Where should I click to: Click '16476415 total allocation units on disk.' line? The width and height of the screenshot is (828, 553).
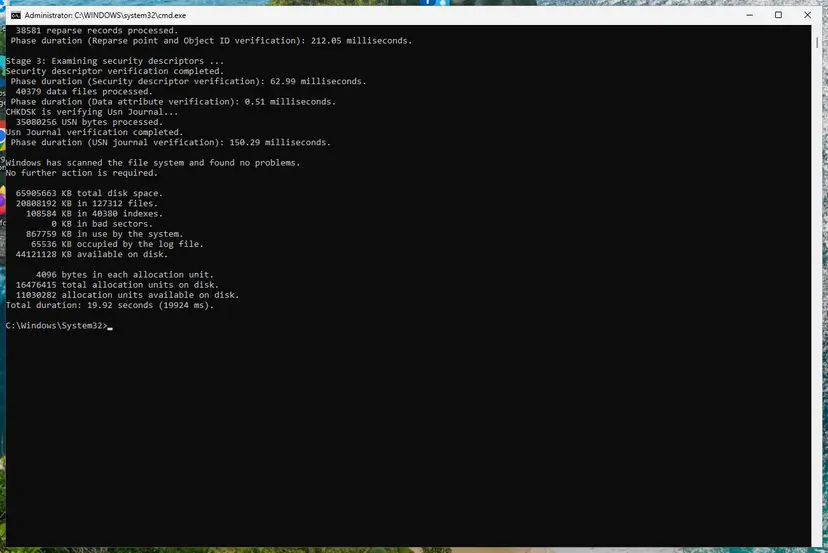[x=117, y=285]
